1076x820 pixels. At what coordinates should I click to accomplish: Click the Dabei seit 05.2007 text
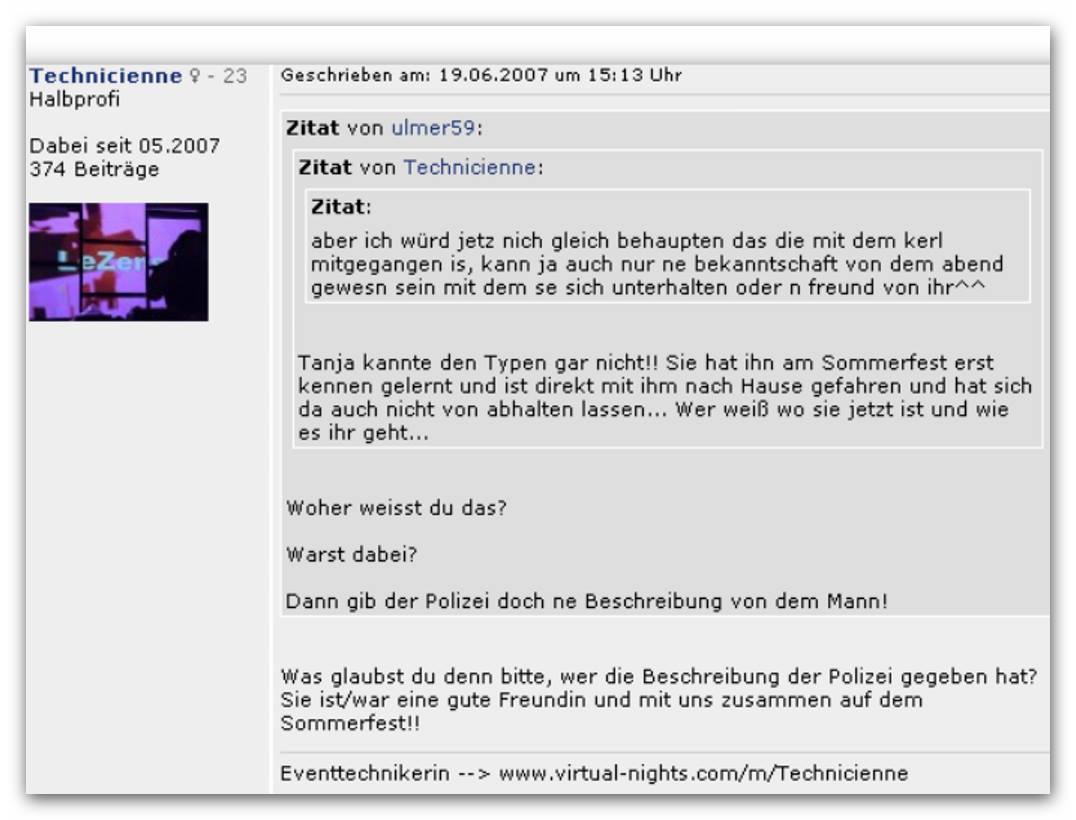124,145
